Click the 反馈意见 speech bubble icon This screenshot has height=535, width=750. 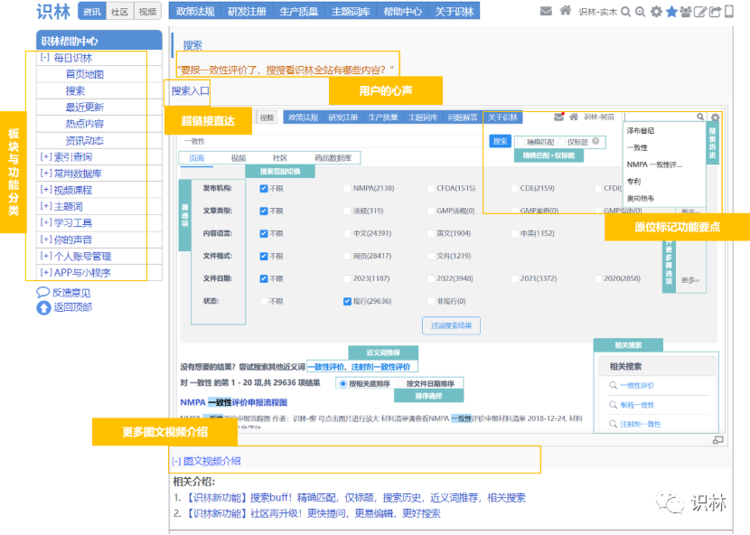pyautogui.click(x=43, y=292)
